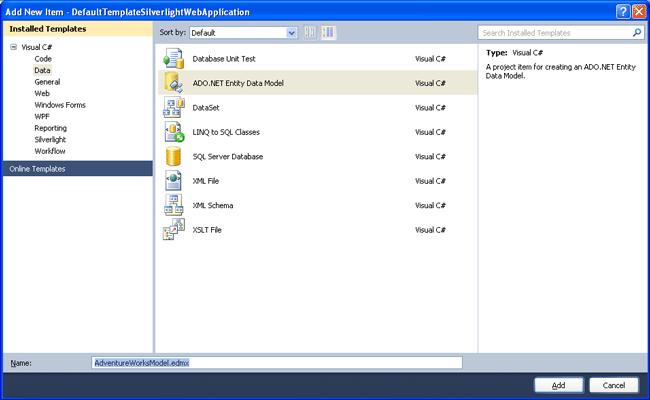The image size is (650, 400).
Task: Click the XML File template icon
Action: pos(173,181)
